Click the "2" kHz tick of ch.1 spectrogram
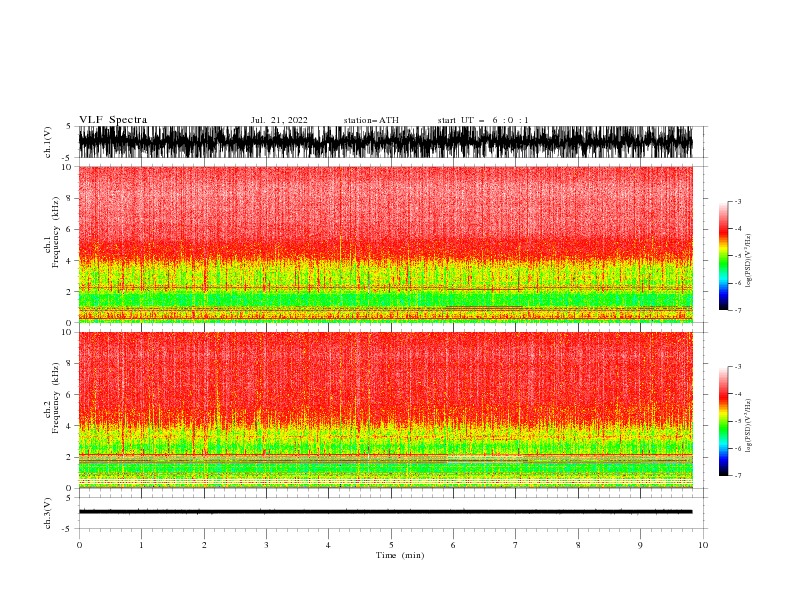The width and height of the screenshot is (792, 612). 69,292
